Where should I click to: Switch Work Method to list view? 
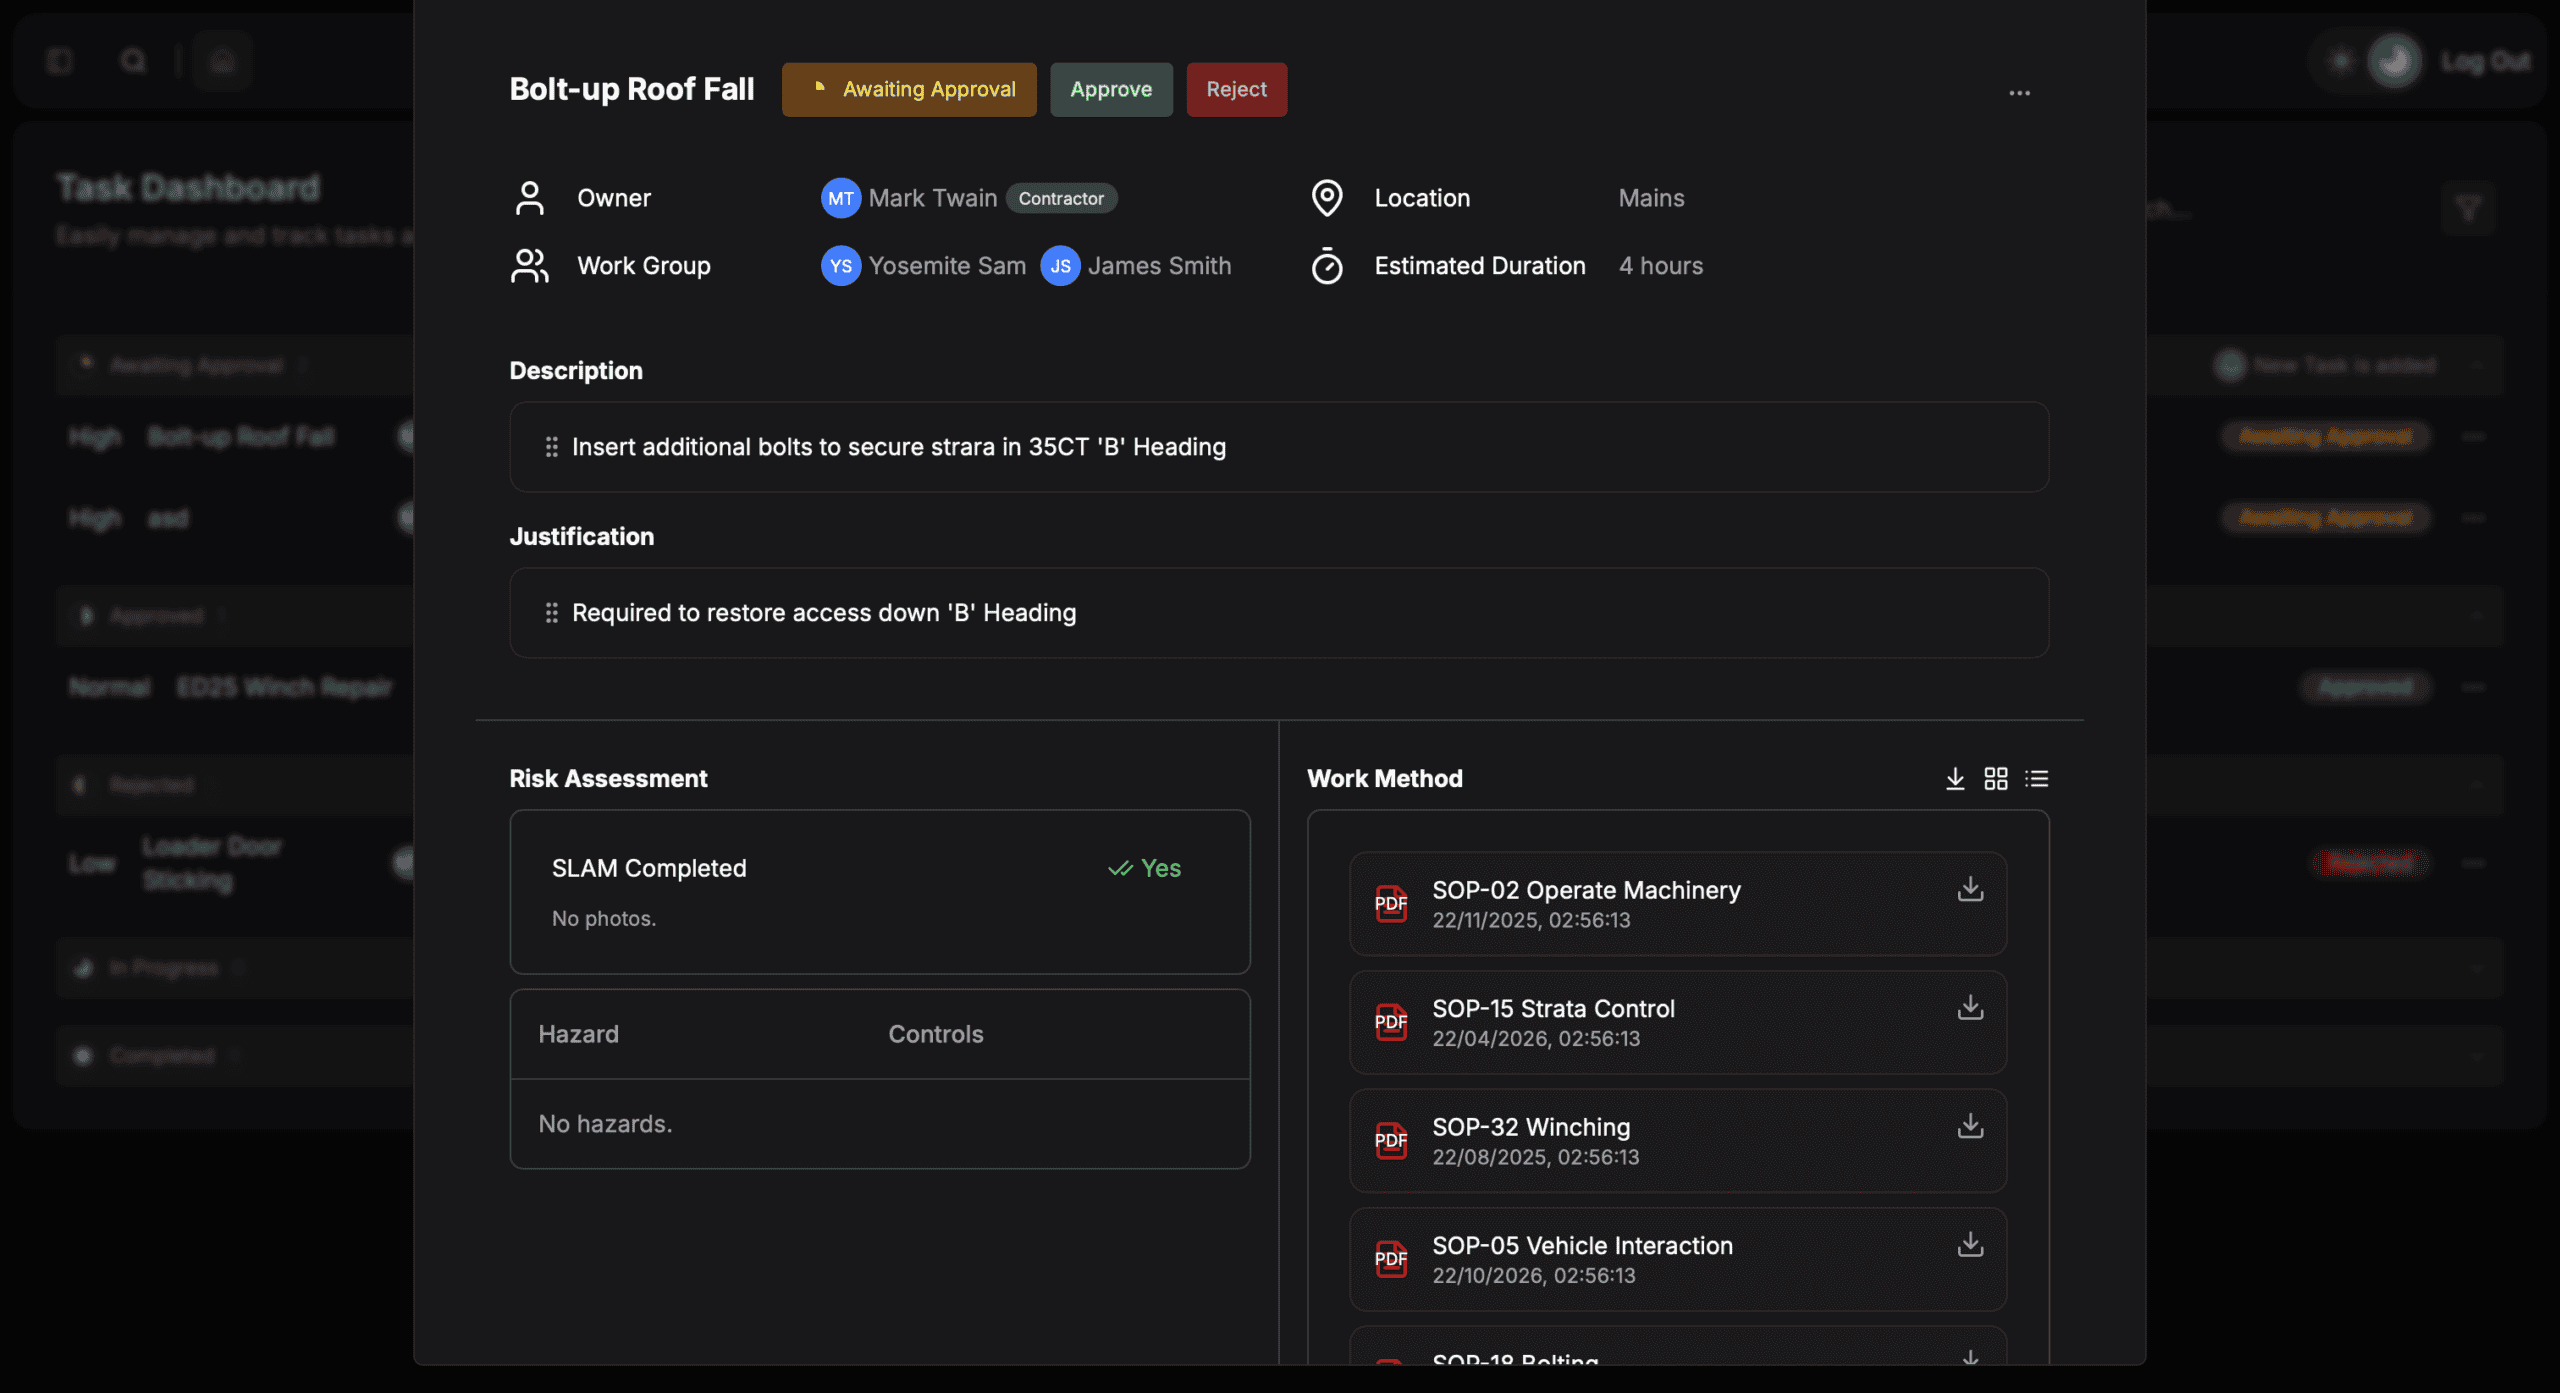[2037, 779]
